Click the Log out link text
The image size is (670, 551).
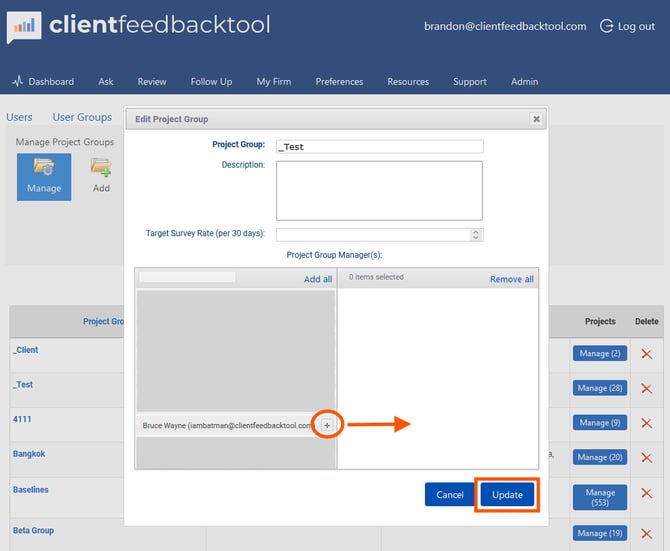pyautogui.click(x=636, y=26)
